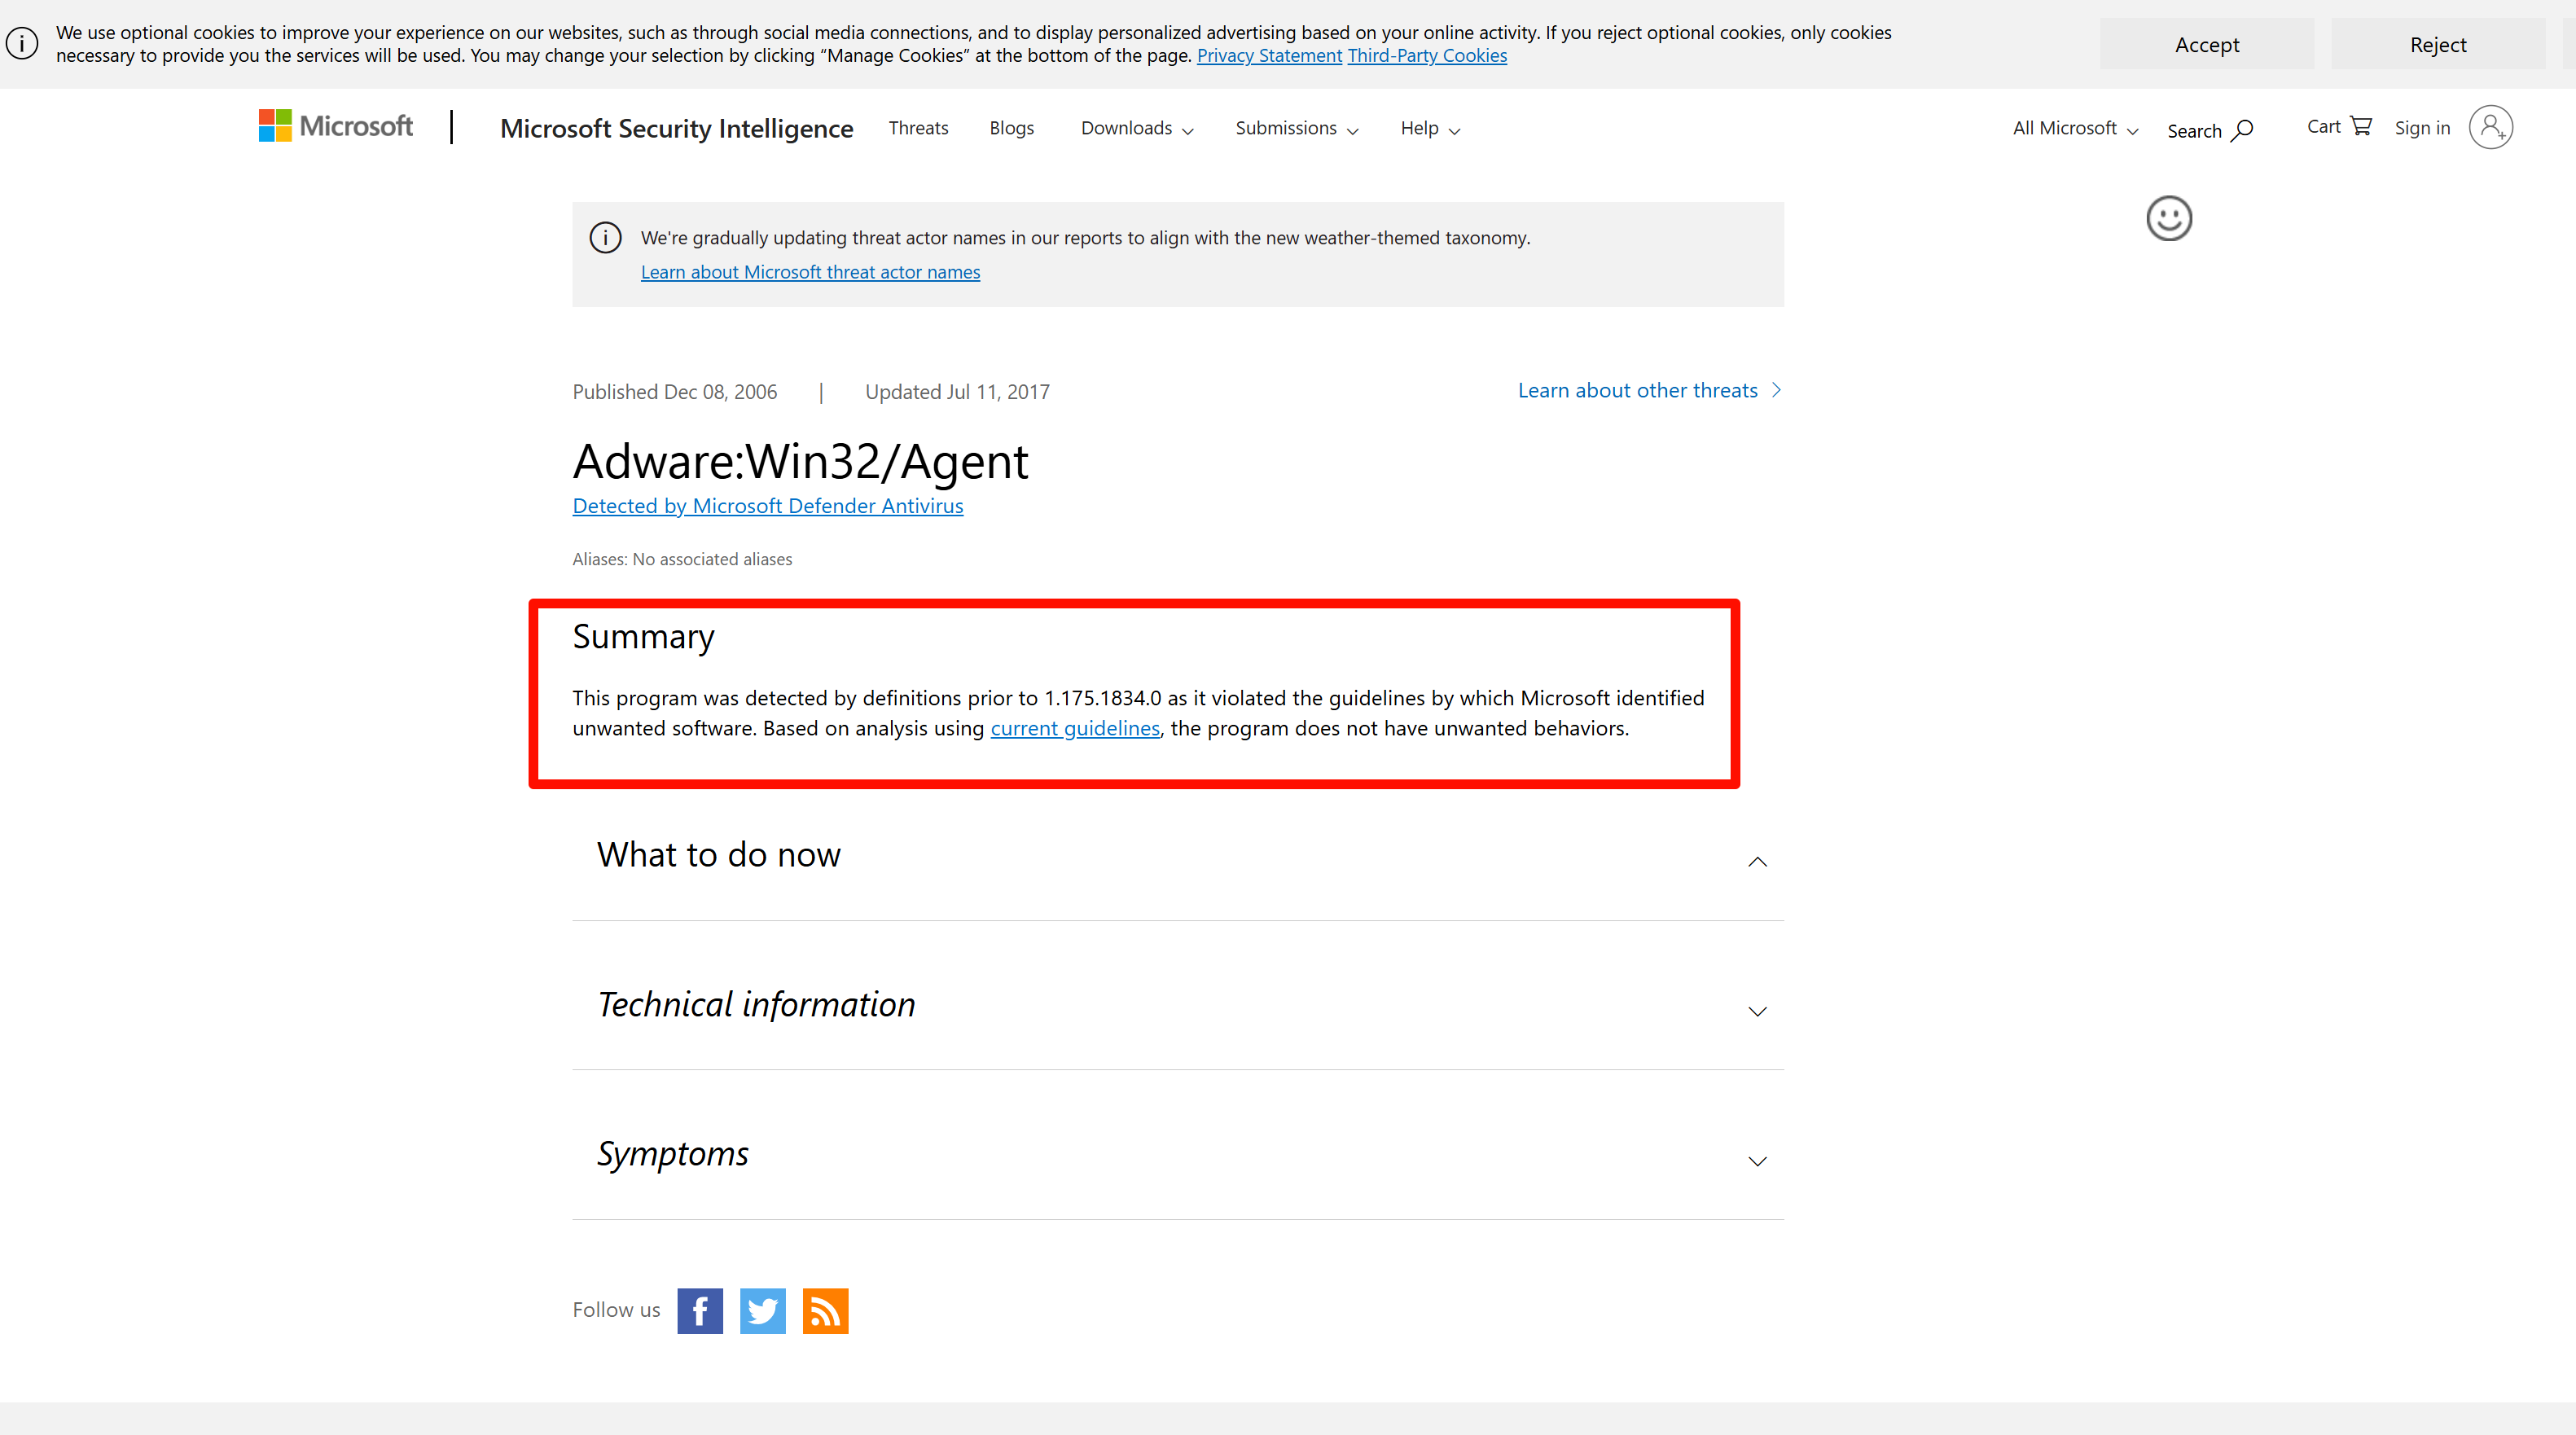Click the Summary heading
2576x1435 pixels.
coord(643,637)
